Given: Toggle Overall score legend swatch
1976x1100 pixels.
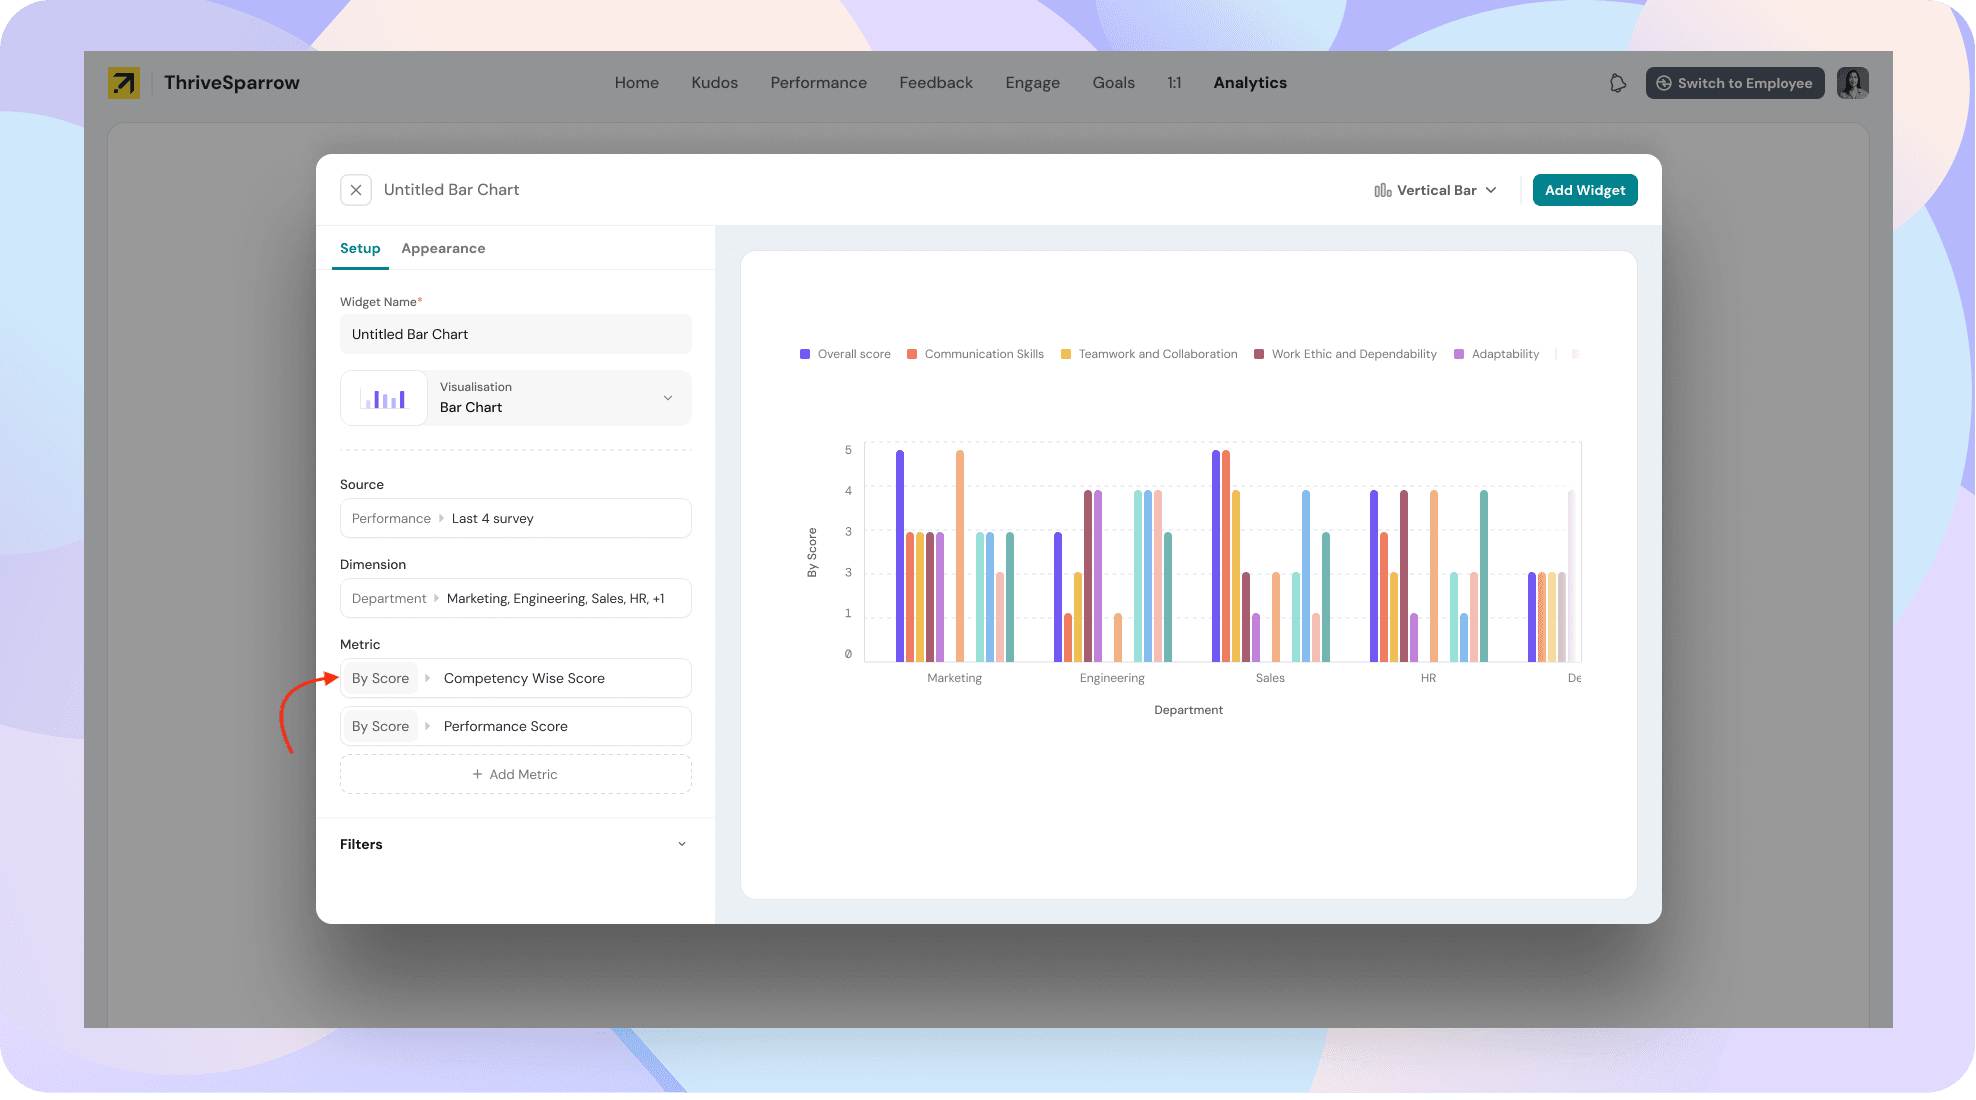Looking at the screenshot, I should 805,354.
